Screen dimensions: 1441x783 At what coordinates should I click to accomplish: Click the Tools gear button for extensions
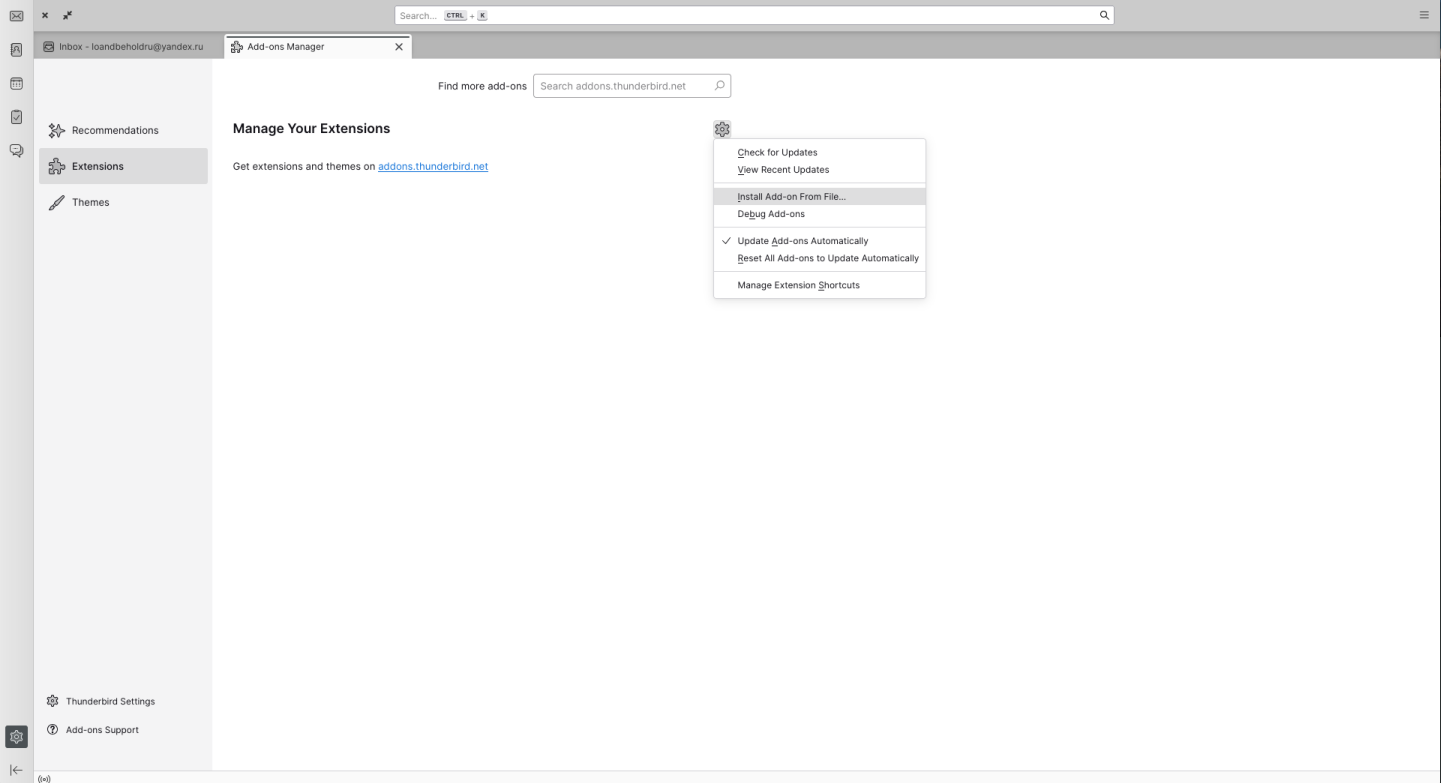(x=722, y=129)
